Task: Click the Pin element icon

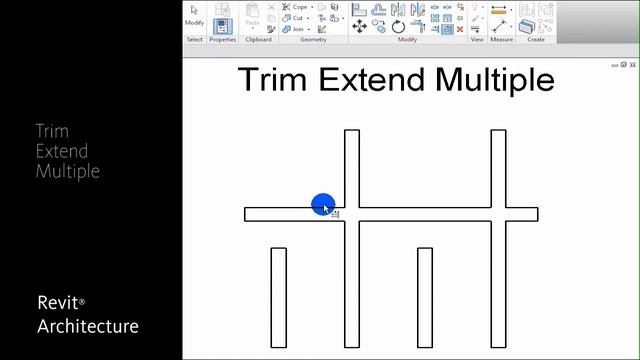Action: 460,18
